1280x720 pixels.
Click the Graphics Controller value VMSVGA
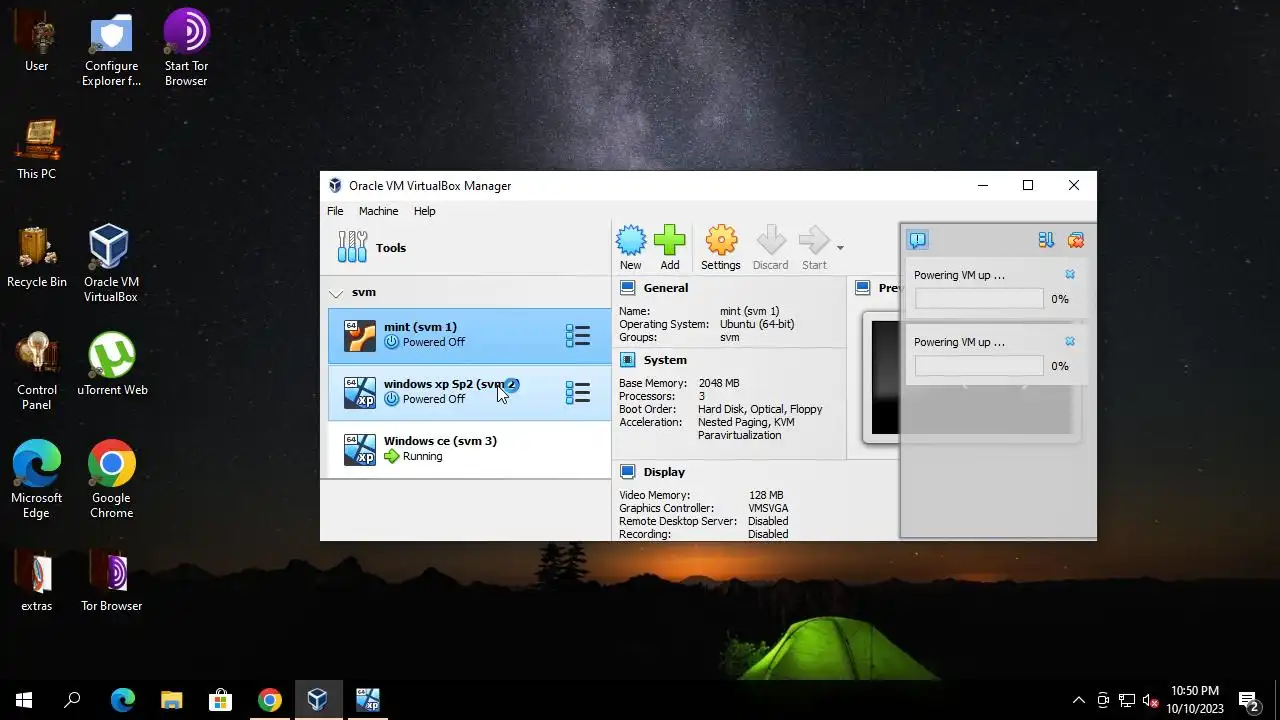click(768, 509)
